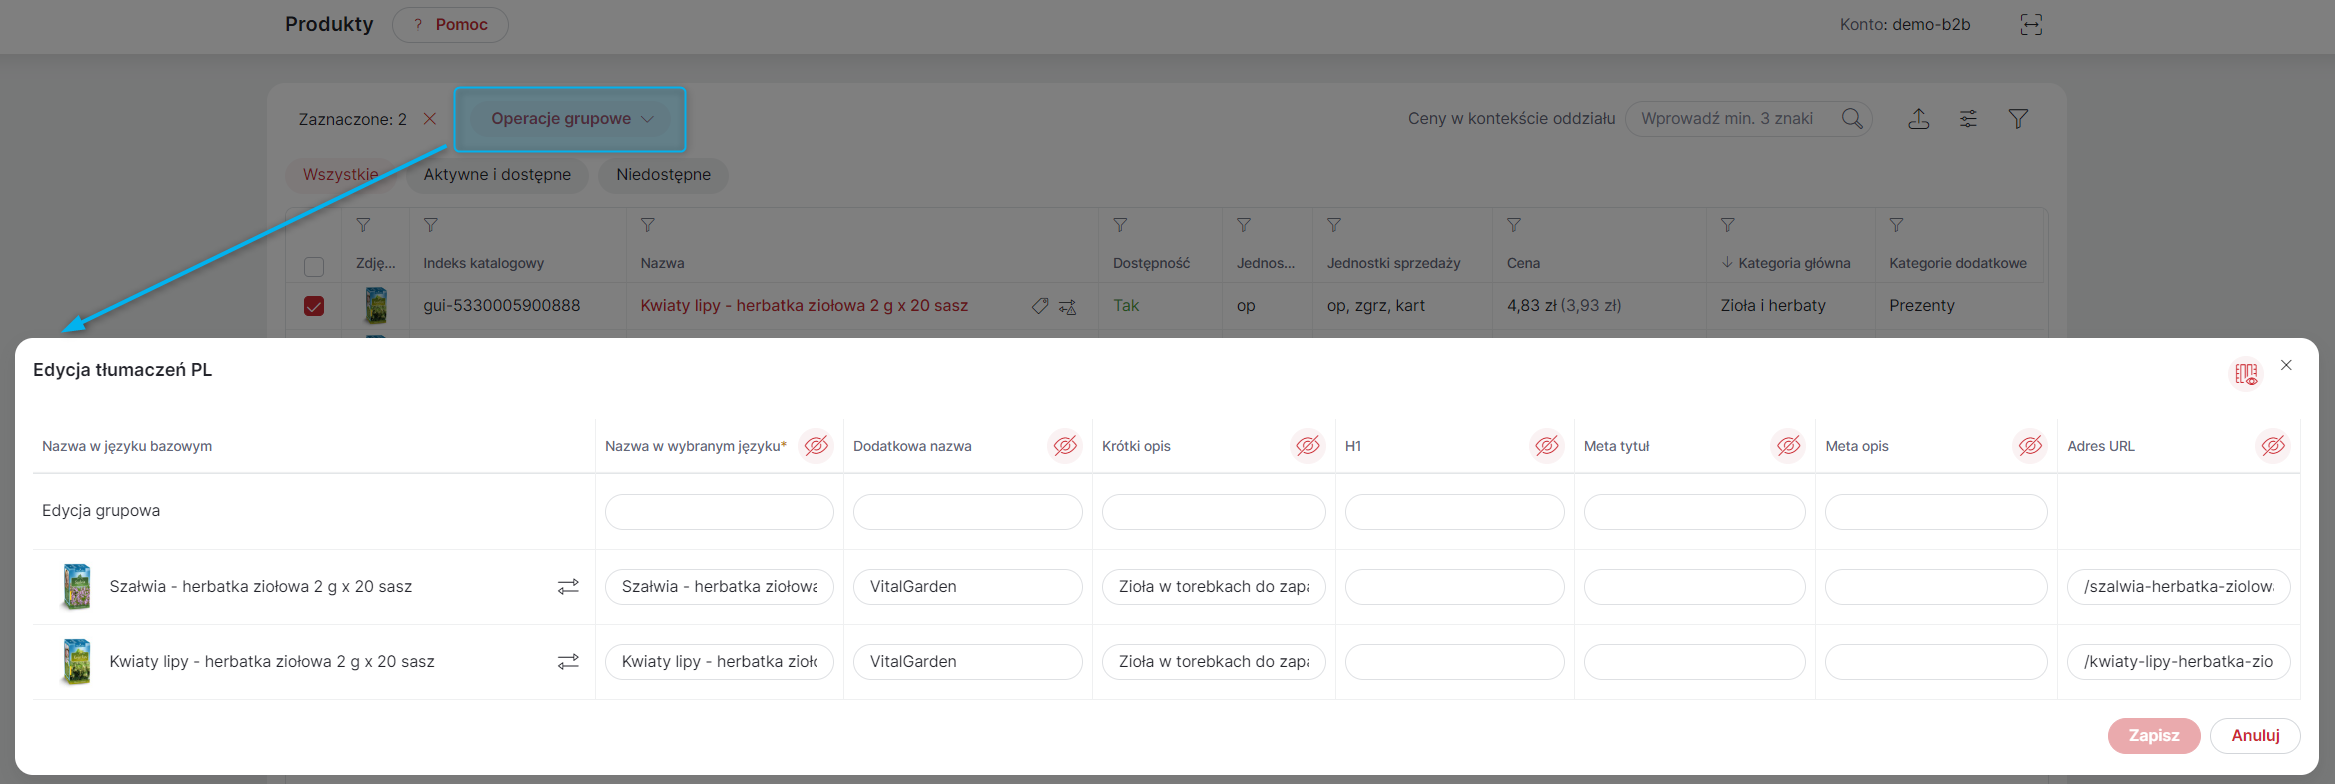The image size is (2335, 784).
Task: Open filter for Indeks katalogowy column
Action: click(x=431, y=225)
